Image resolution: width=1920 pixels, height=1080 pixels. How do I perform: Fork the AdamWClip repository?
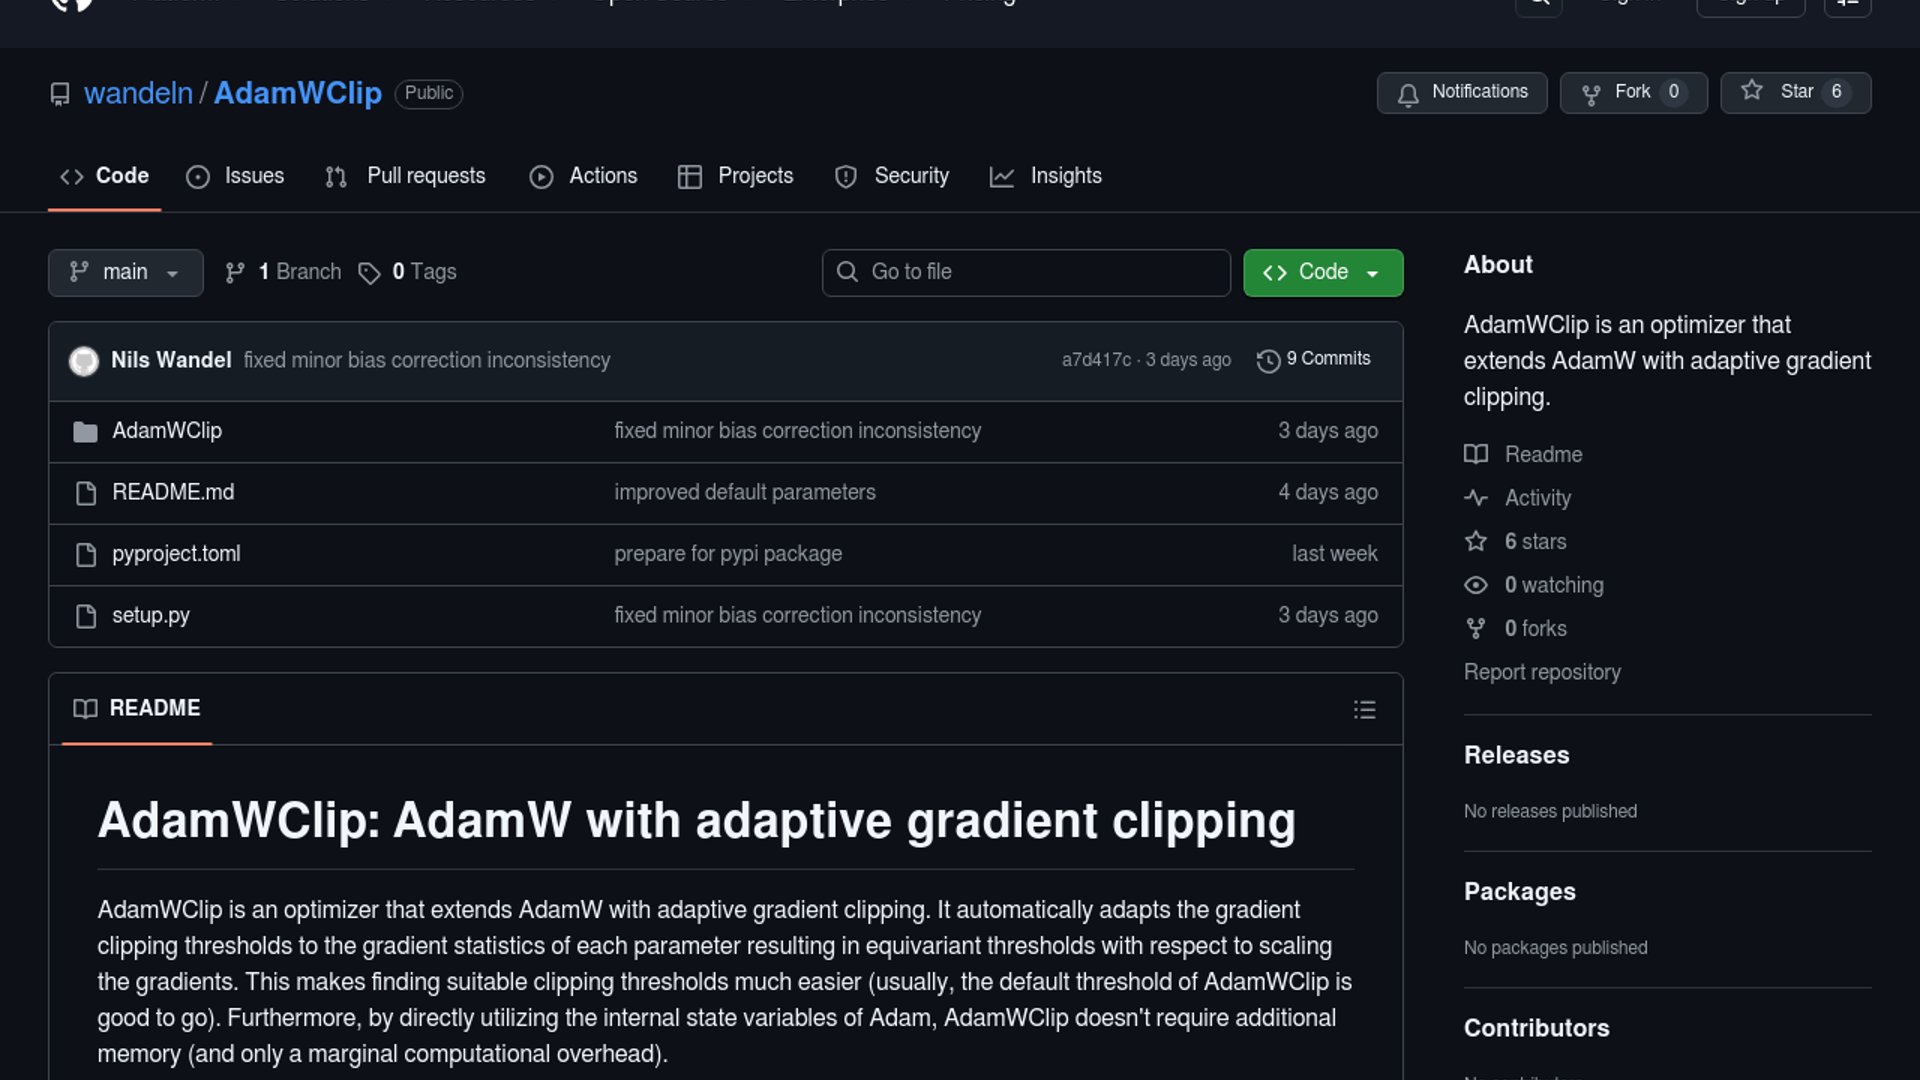point(1632,93)
